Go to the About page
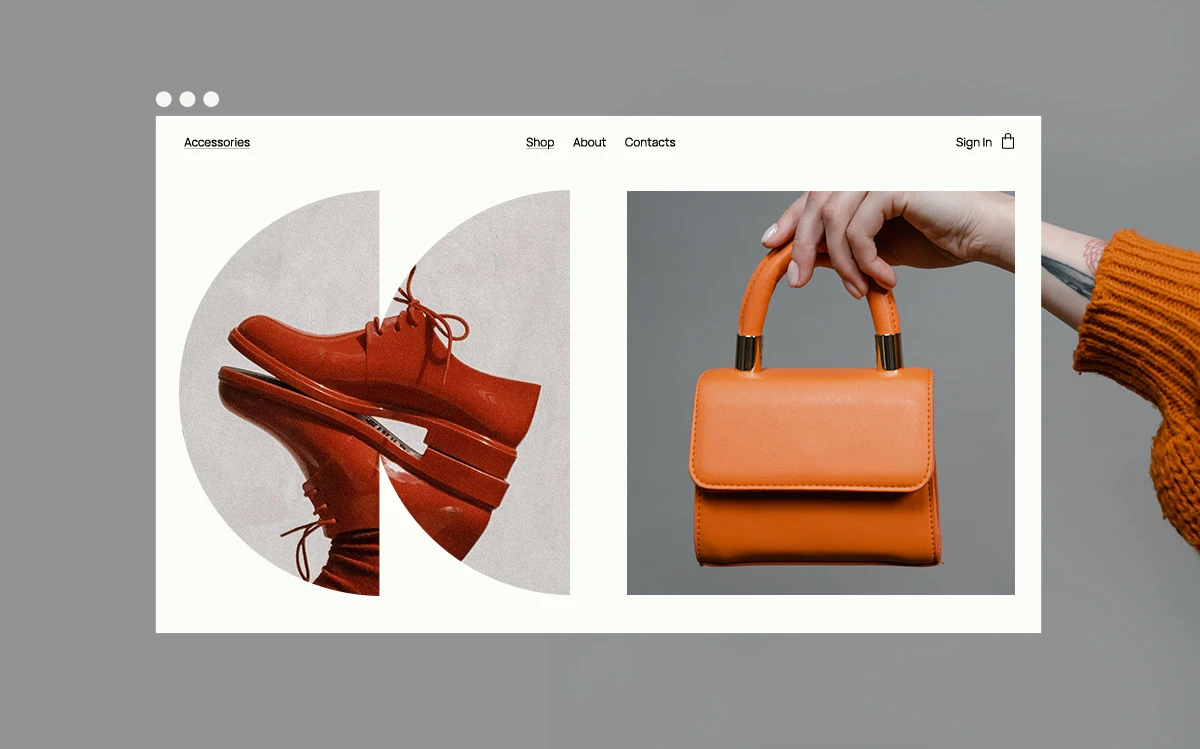This screenshot has height=749, width=1200. (x=589, y=142)
